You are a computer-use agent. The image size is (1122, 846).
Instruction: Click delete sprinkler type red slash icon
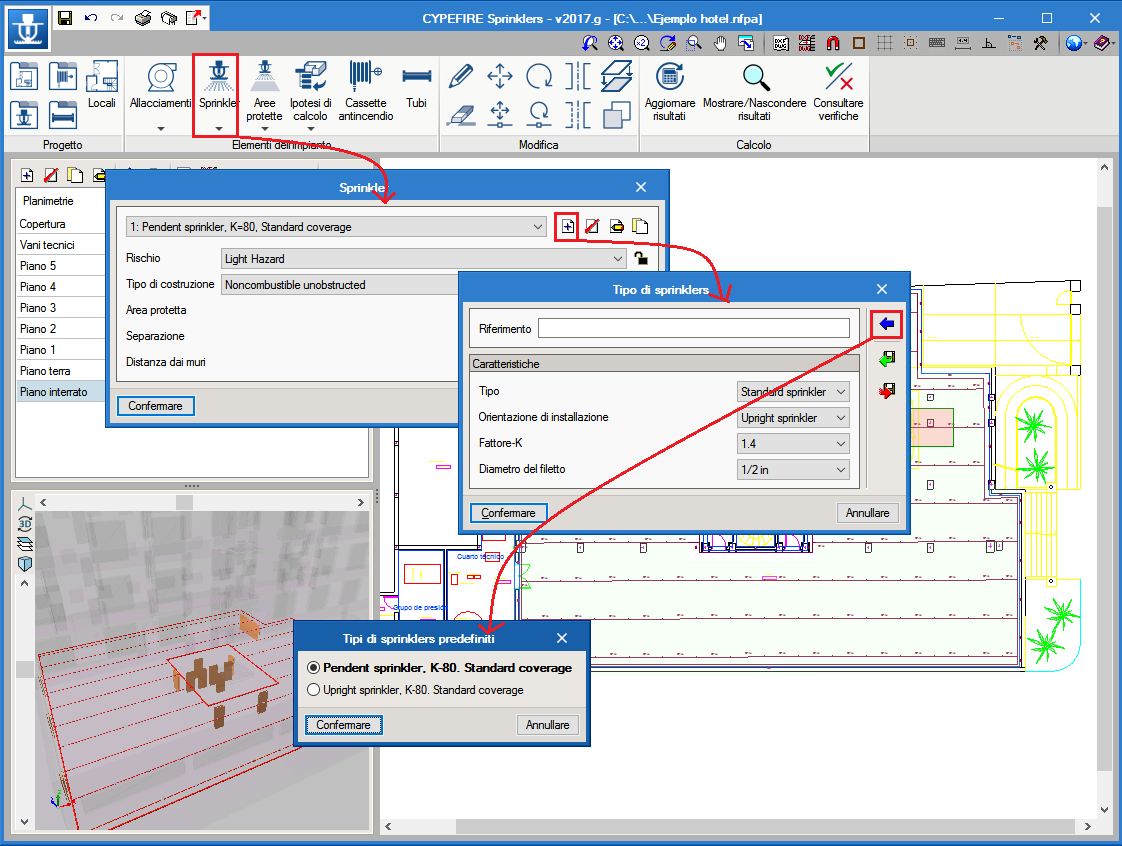[x=592, y=226]
